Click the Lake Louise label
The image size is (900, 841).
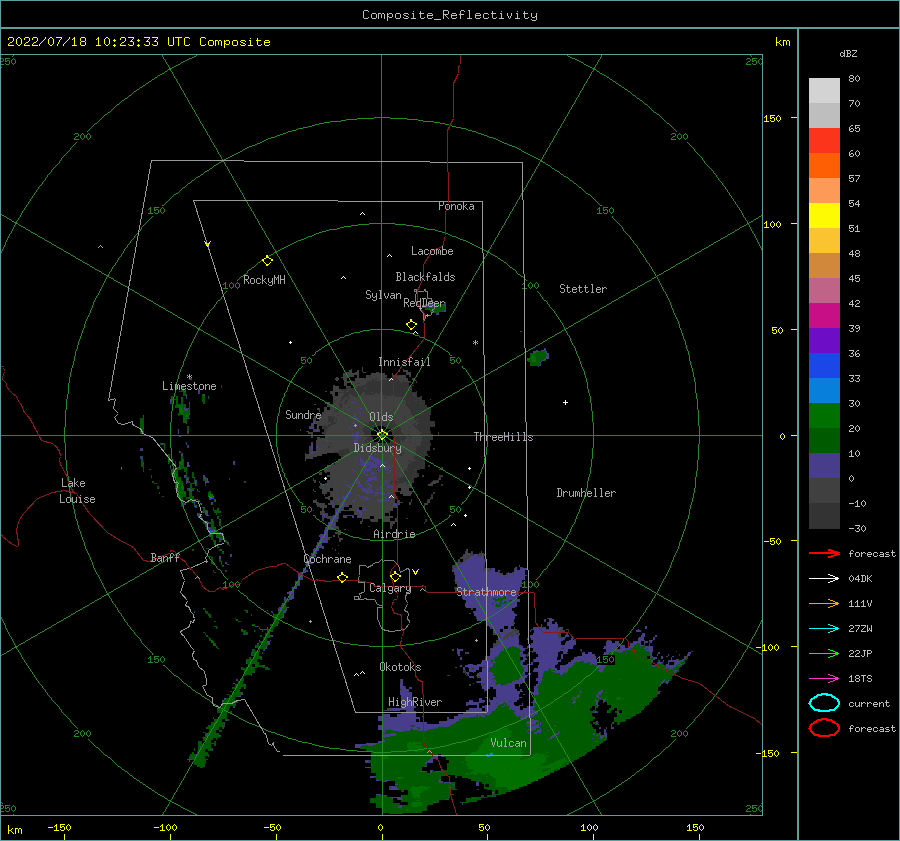click(x=77, y=491)
